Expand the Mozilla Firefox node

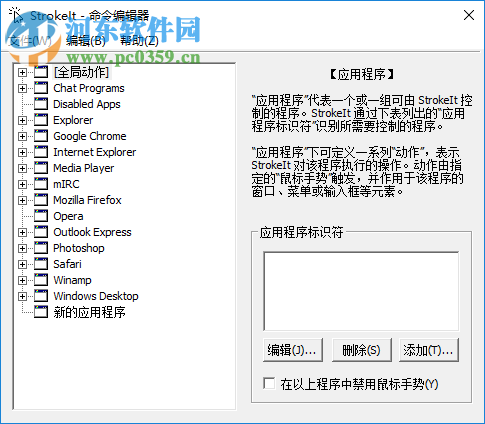(22, 200)
